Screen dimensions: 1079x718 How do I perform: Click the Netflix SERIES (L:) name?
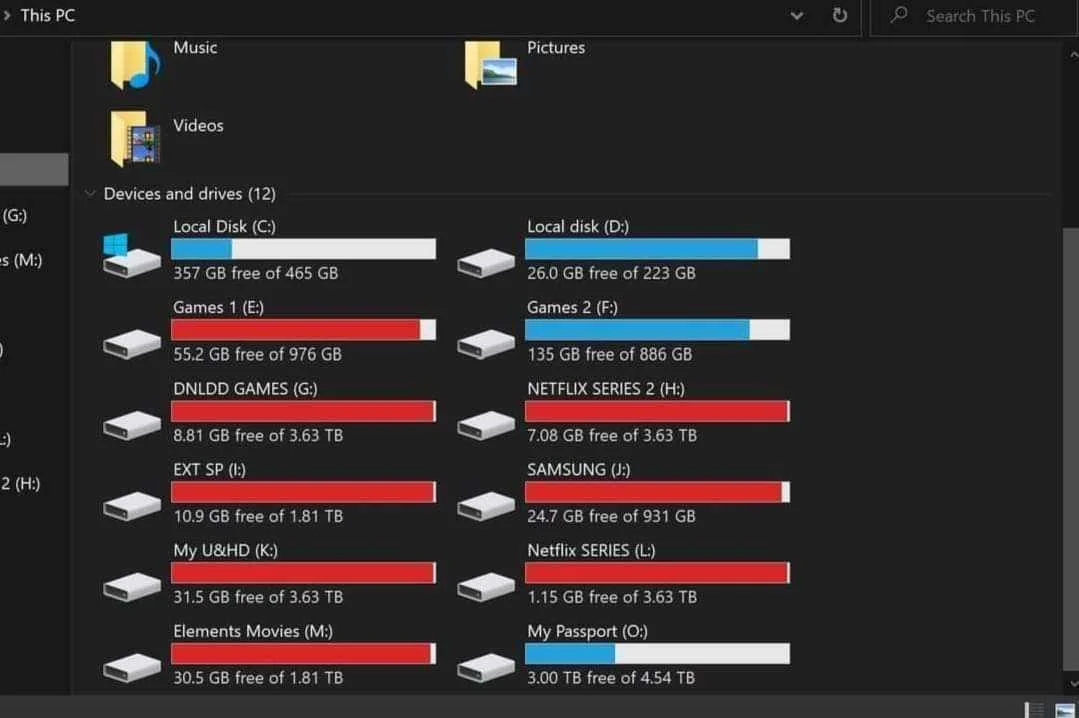point(591,550)
